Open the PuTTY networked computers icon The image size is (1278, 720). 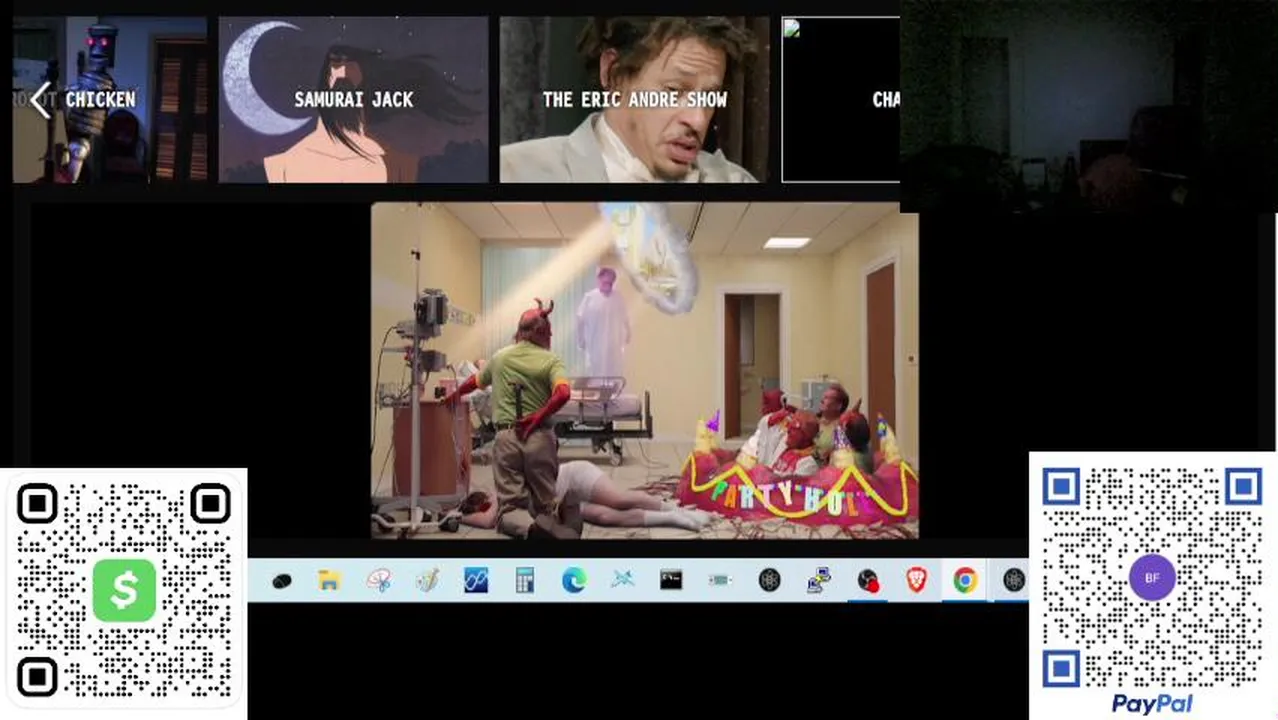point(819,580)
